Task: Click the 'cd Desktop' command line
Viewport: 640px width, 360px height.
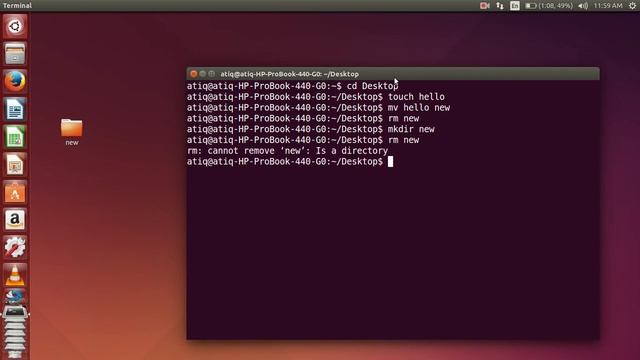Action: 292,86
